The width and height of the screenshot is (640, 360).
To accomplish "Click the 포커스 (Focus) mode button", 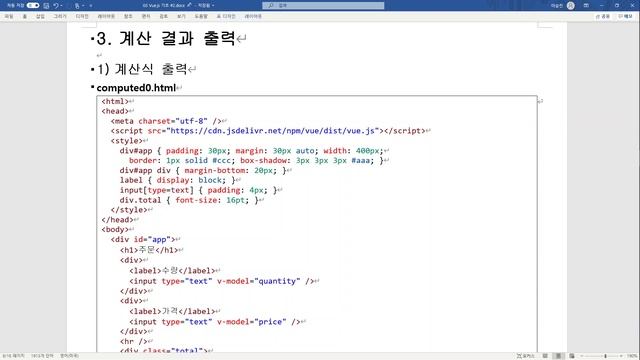I will coord(526,356).
